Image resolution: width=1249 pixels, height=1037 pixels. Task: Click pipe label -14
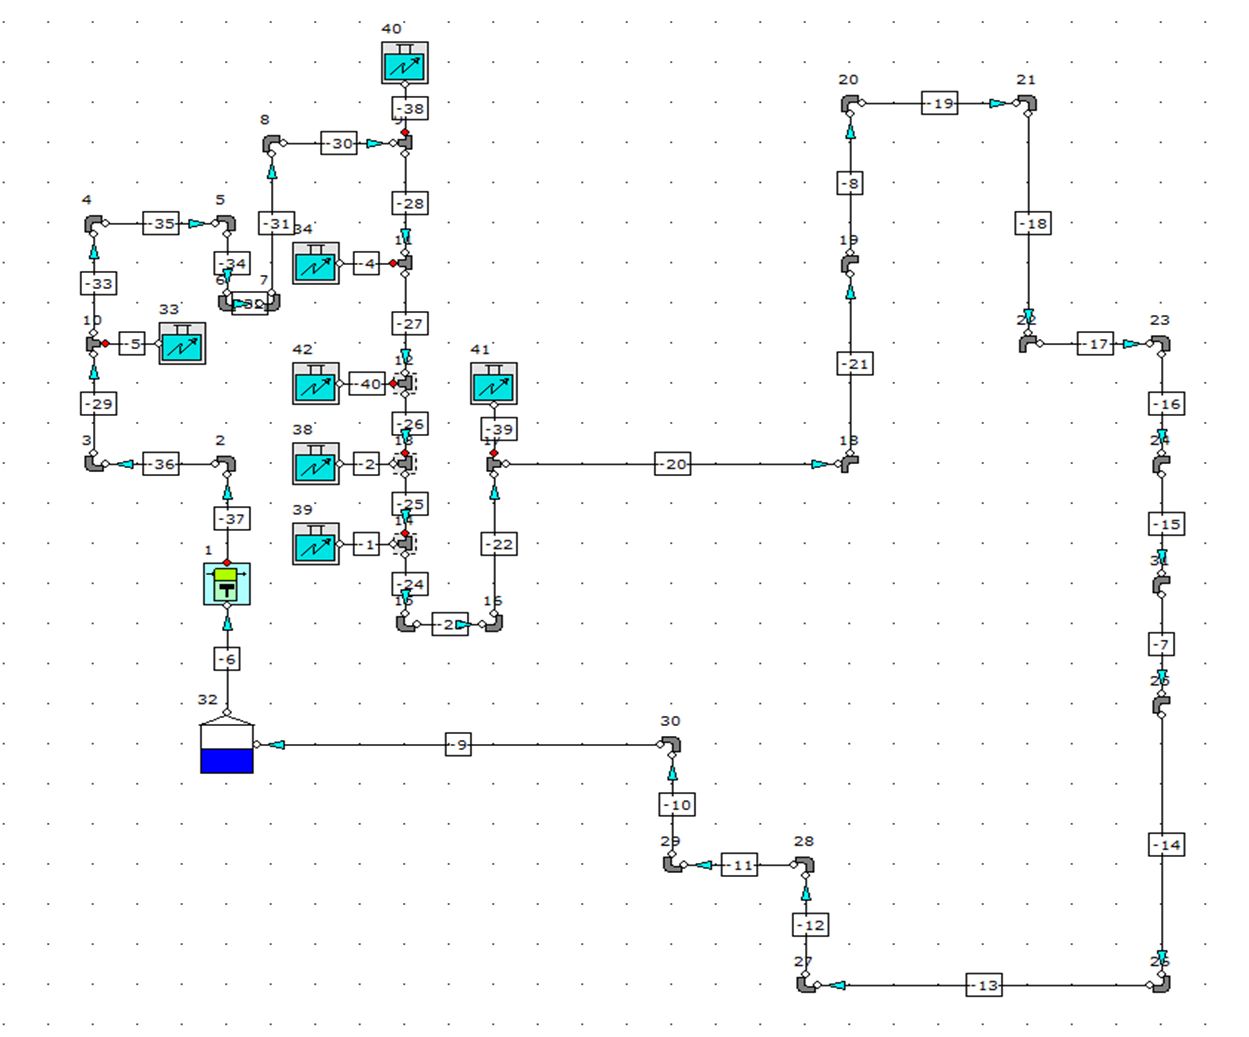[1166, 844]
